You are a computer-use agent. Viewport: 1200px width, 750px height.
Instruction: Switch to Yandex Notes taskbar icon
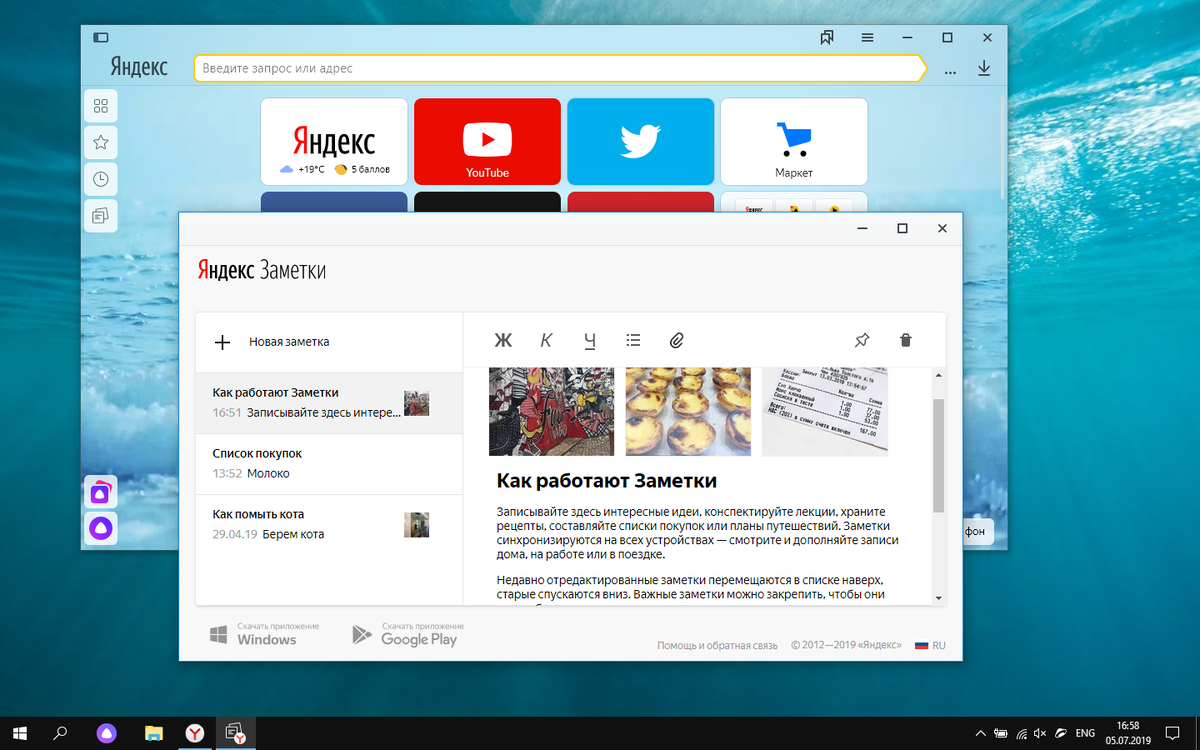236,733
